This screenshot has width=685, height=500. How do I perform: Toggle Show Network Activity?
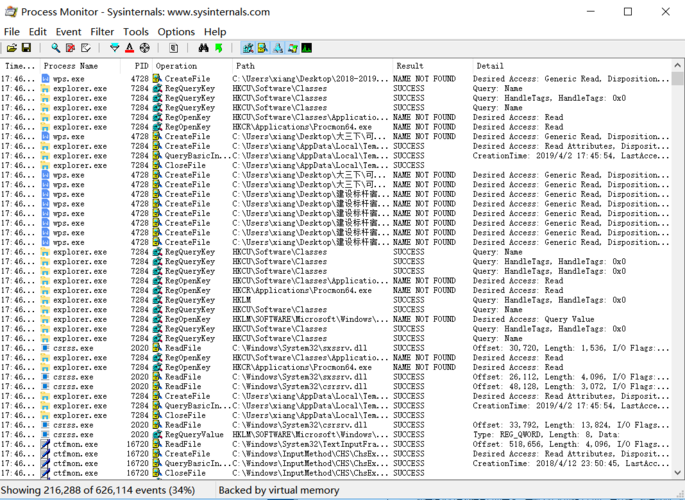point(278,48)
